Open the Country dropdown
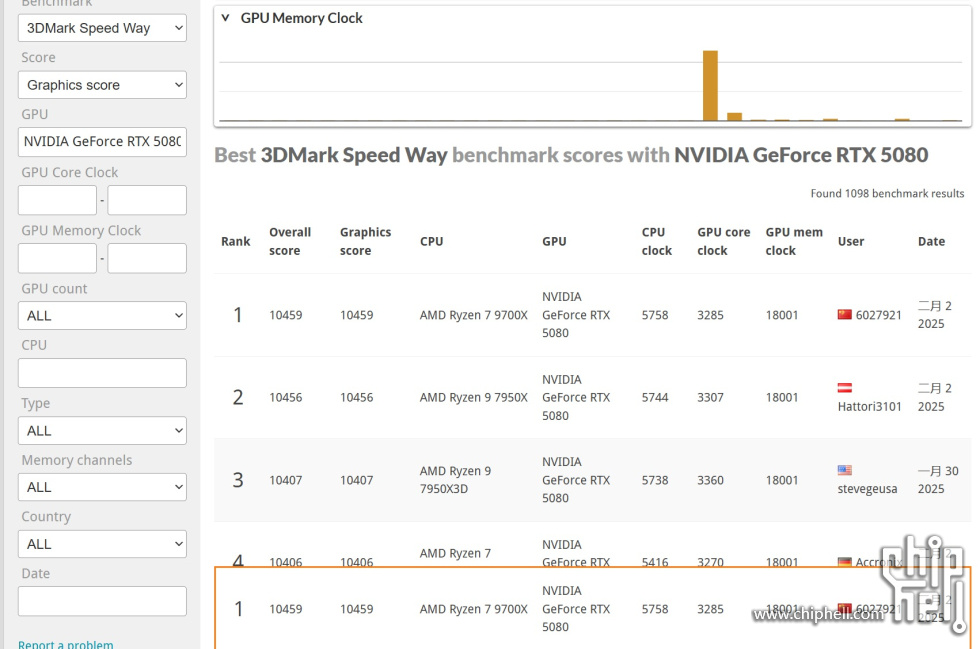This screenshot has height=649, width=980. point(102,544)
